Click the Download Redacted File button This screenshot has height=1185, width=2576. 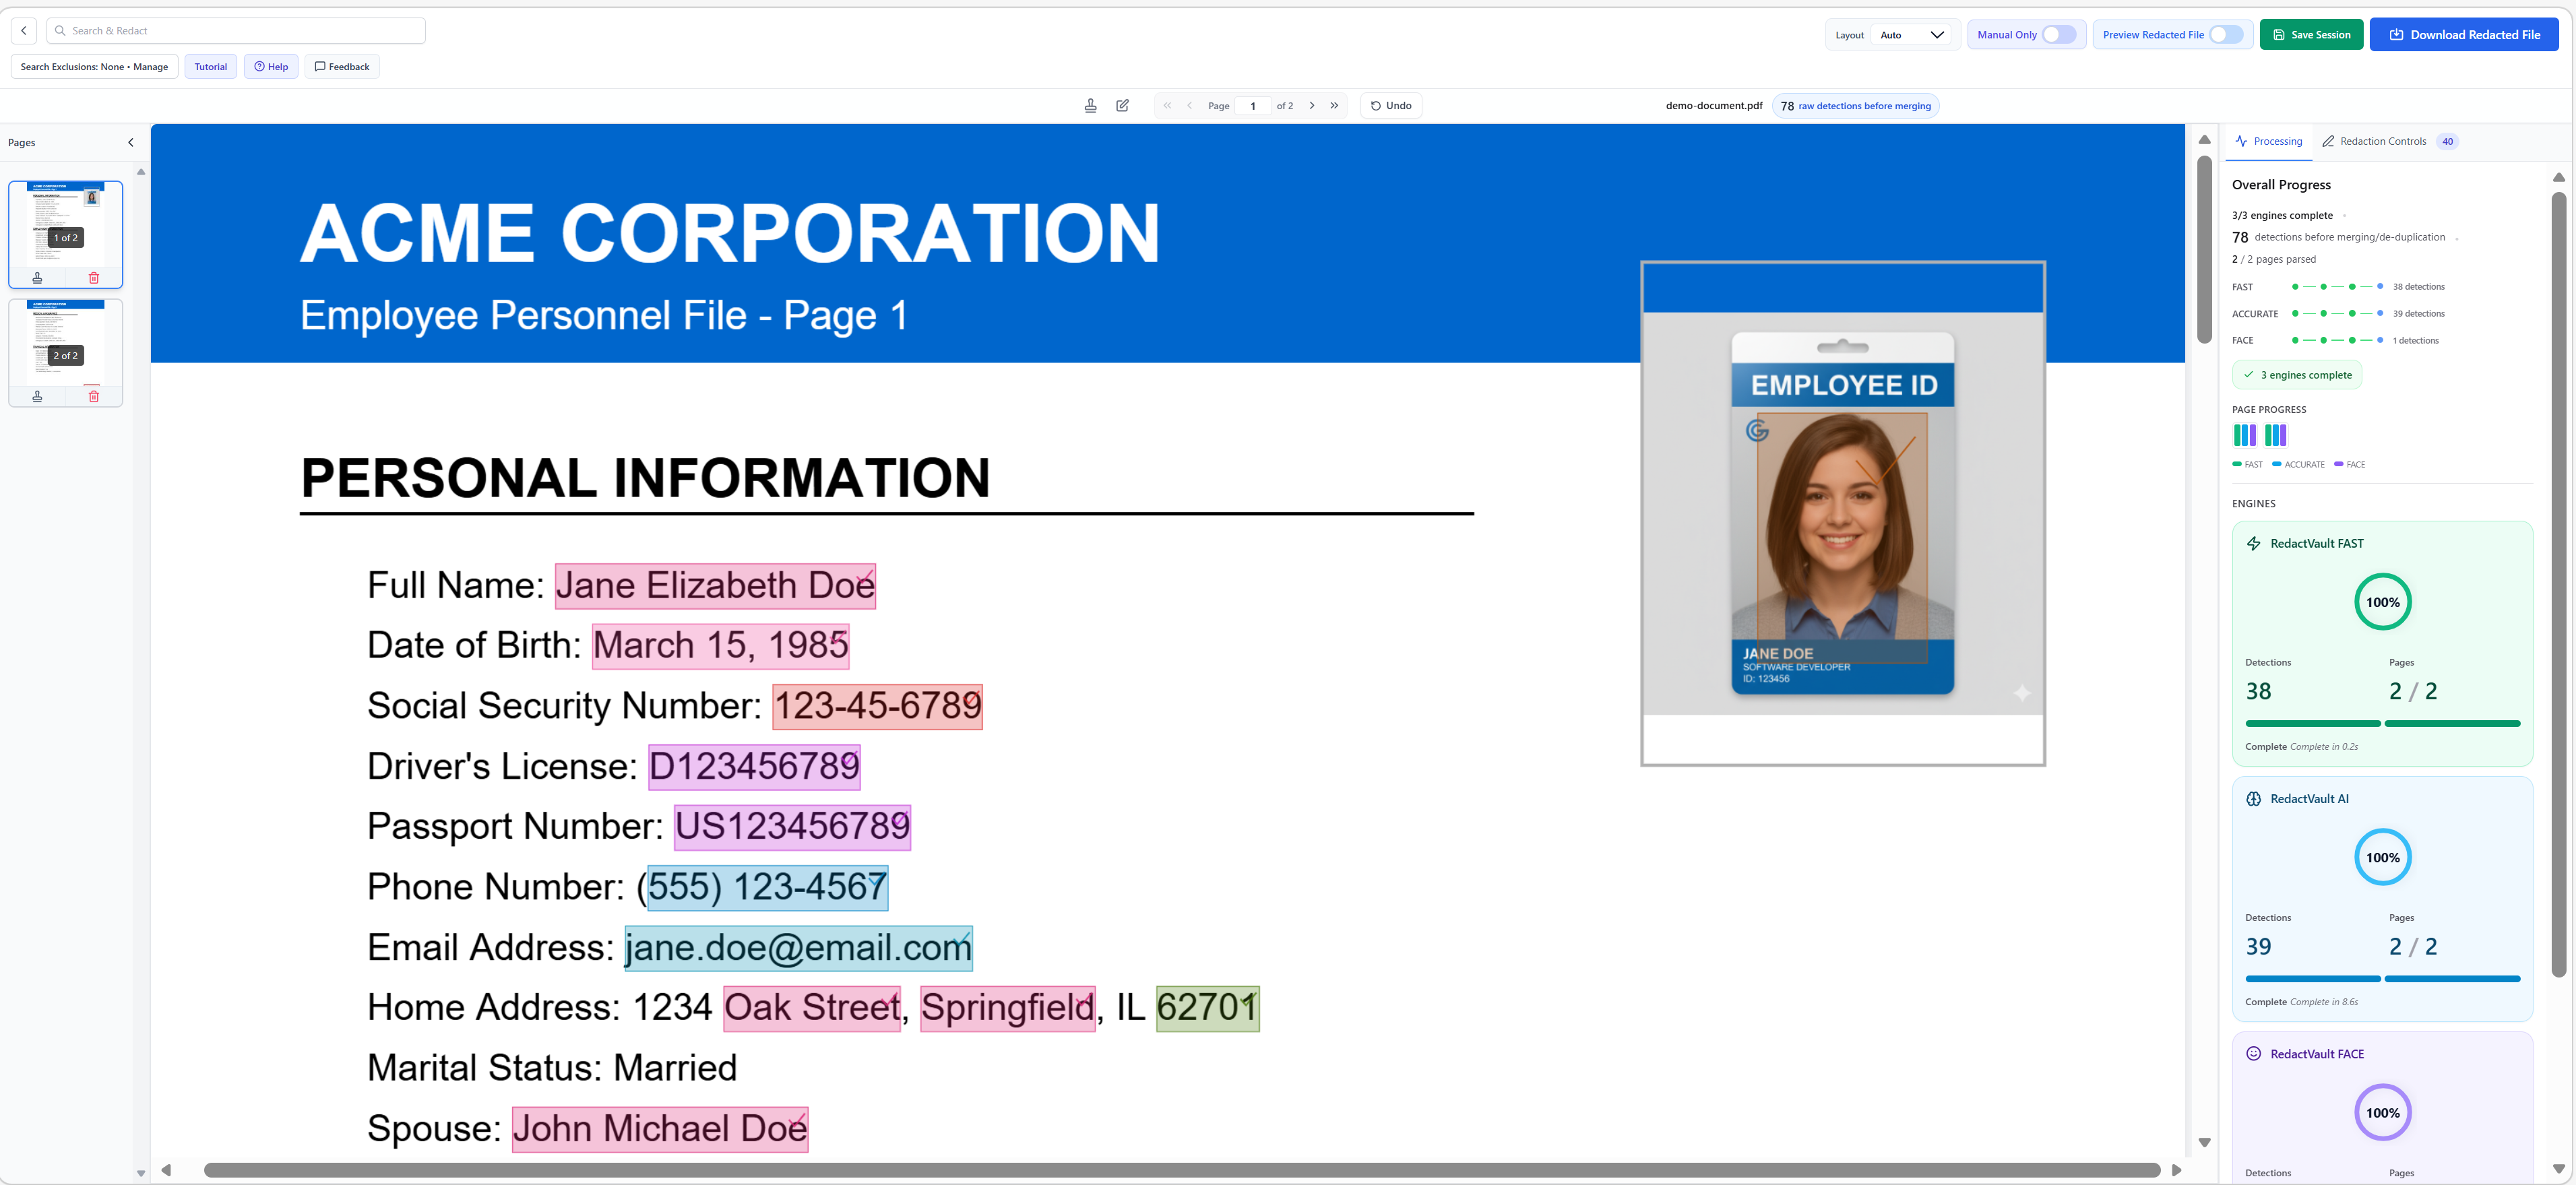[2463, 35]
